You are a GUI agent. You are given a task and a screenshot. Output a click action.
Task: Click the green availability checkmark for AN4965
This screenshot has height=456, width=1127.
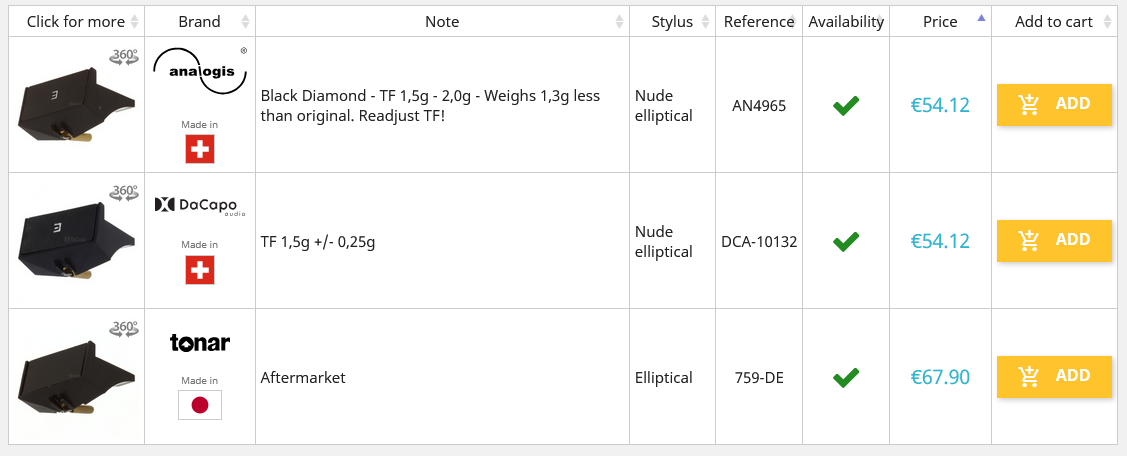[846, 105]
